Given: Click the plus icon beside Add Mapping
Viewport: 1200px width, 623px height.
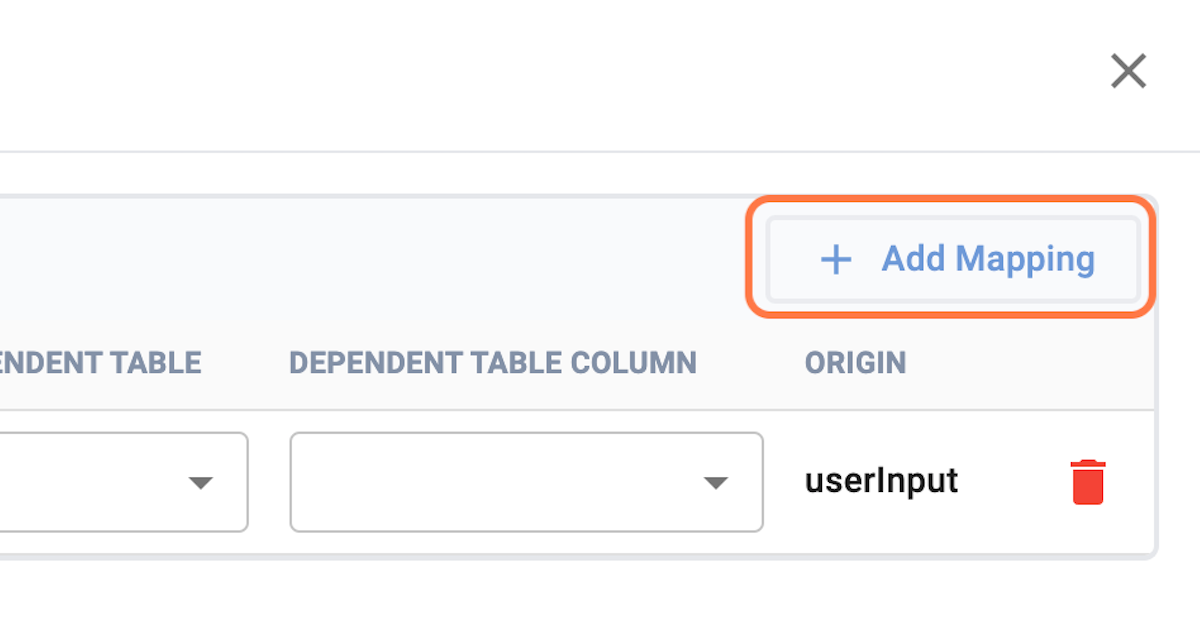Looking at the screenshot, I should pyautogui.click(x=835, y=260).
